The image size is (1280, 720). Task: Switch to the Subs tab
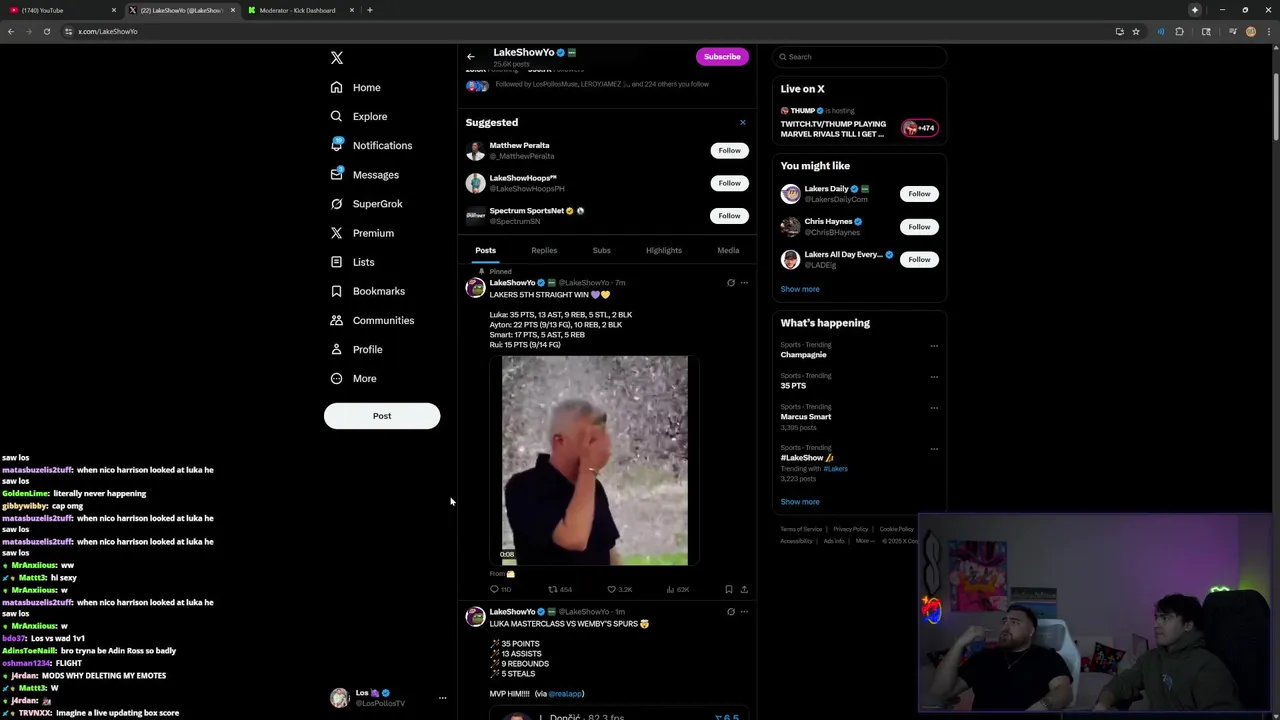click(601, 250)
